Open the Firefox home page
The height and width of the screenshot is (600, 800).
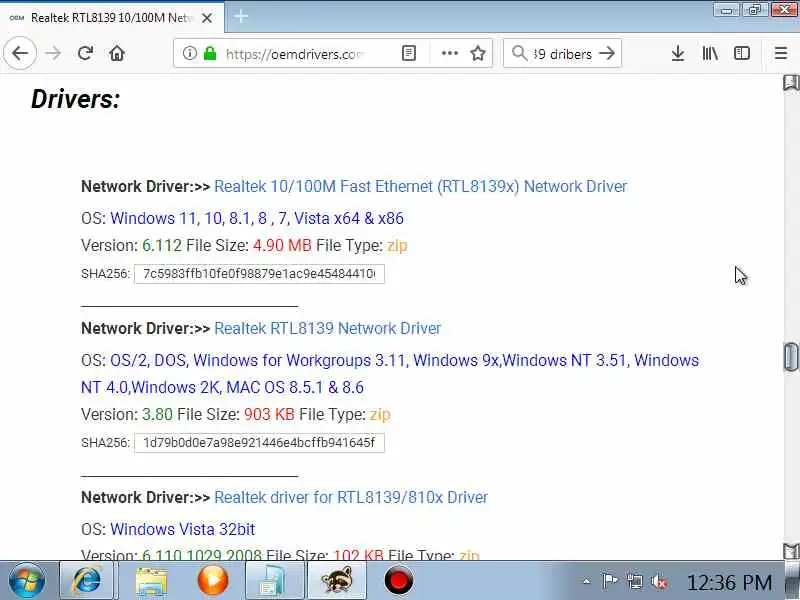pyautogui.click(x=117, y=53)
